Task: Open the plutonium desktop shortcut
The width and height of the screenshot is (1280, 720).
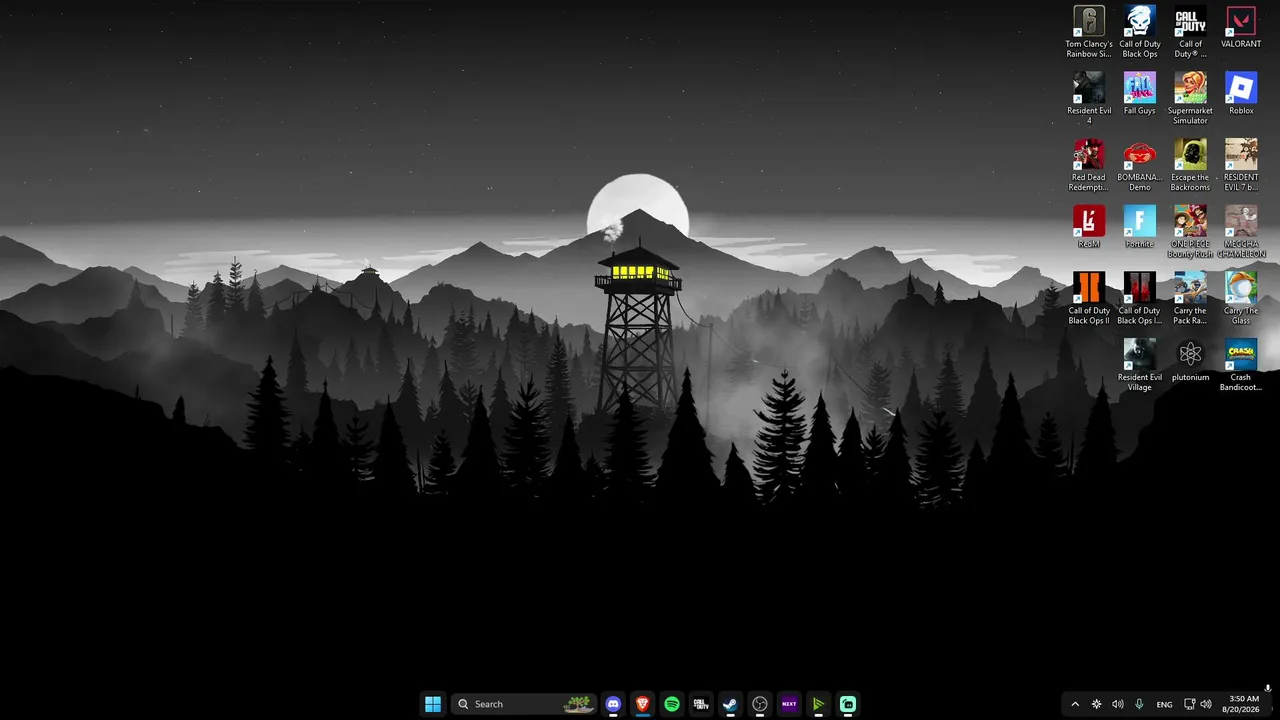Action: pos(1190,361)
